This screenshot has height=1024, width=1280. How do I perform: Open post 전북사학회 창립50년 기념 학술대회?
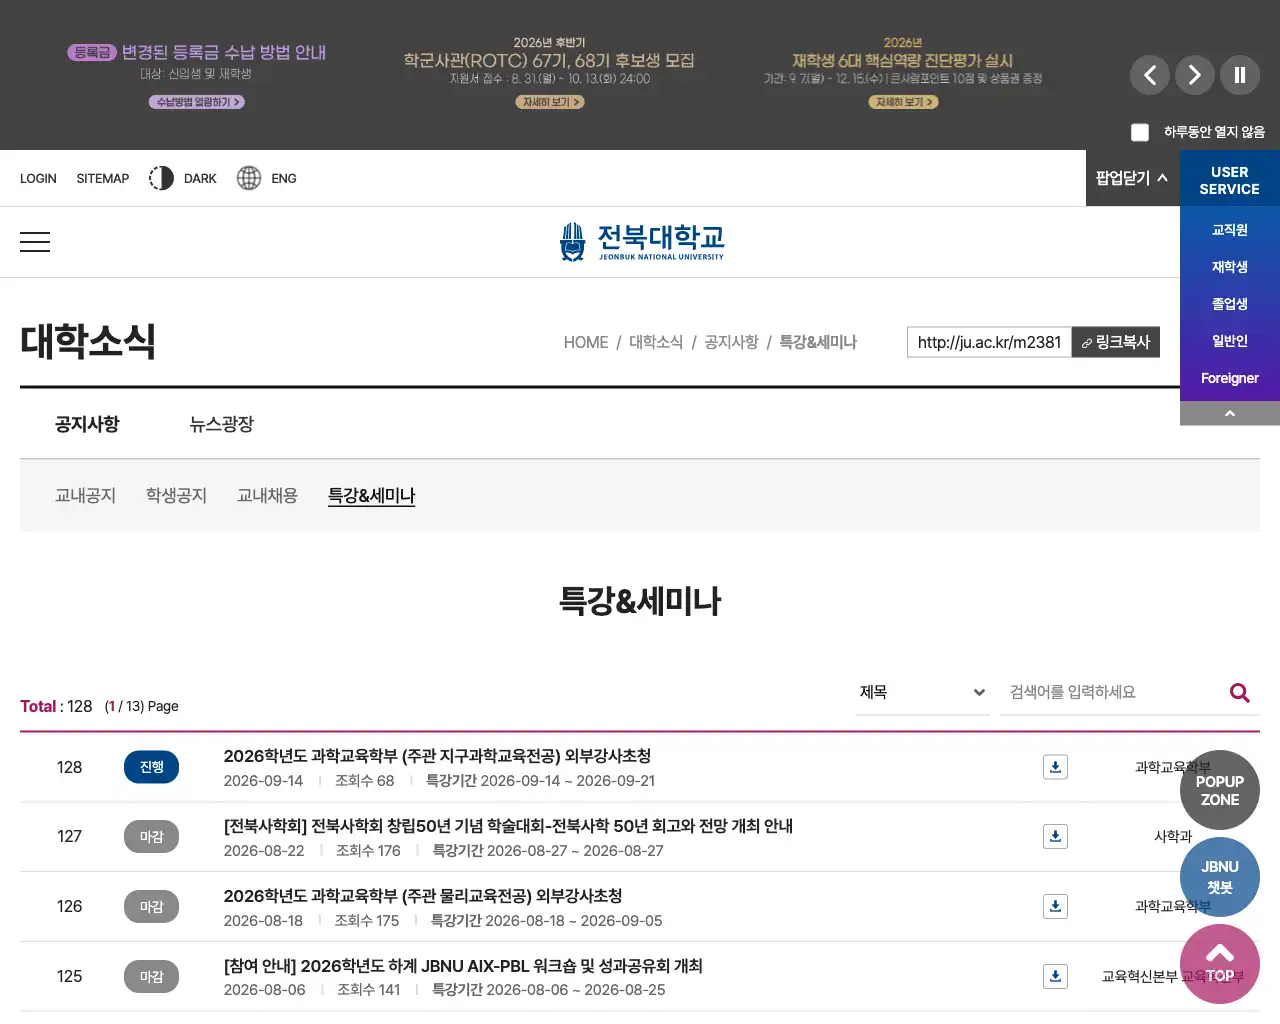508,826
